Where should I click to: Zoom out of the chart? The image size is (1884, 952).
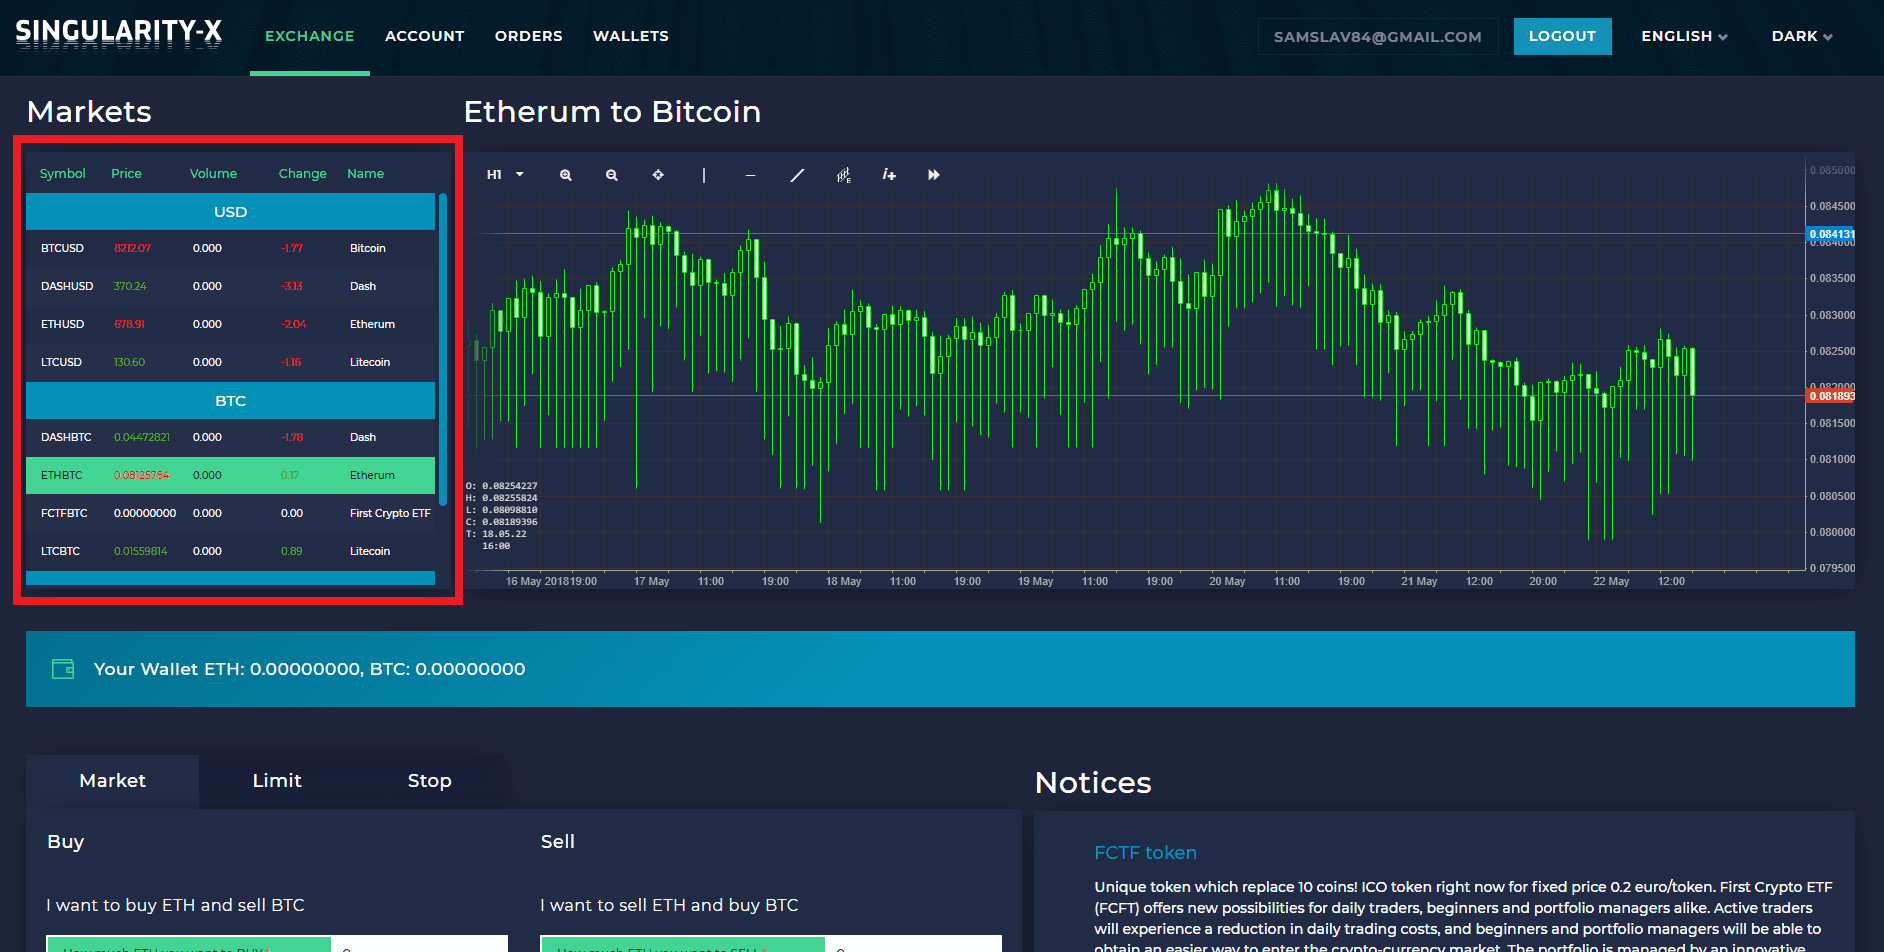point(612,175)
